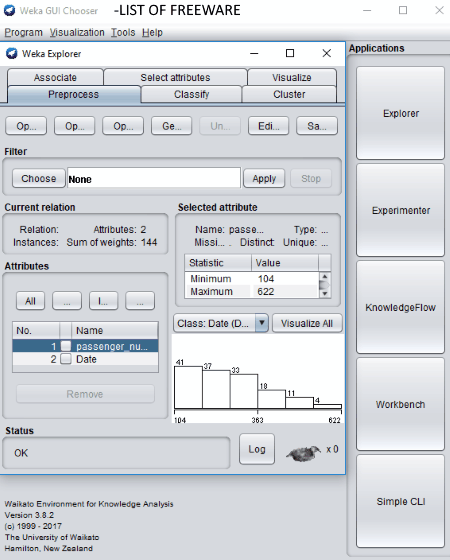Image resolution: width=450 pixels, height=560 pixels.
Task: Click the Weka logo in the Weka Explorer title bar
Action: [11, 54]
